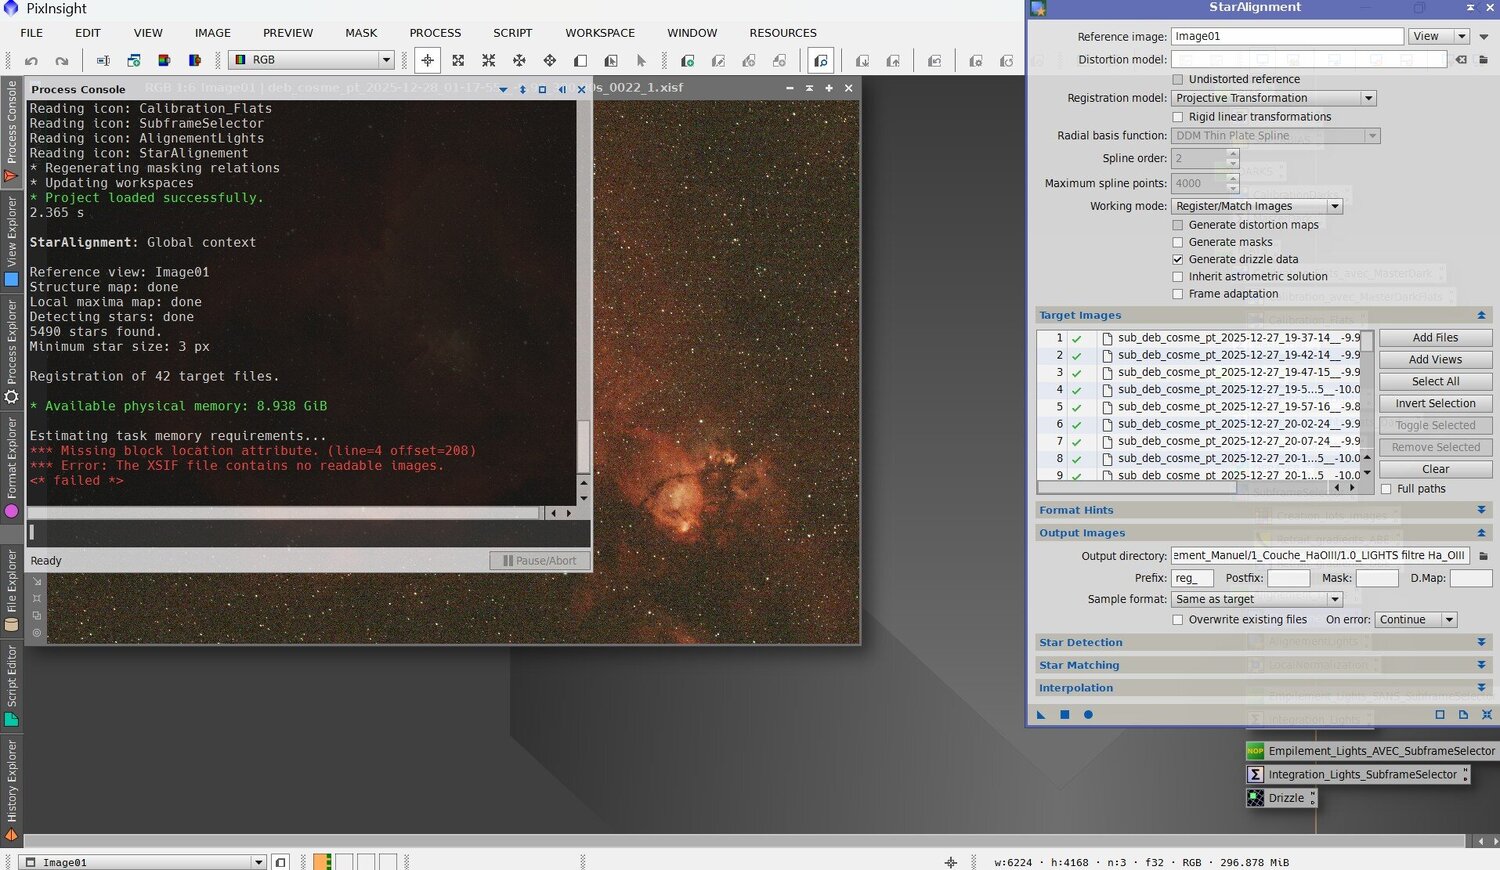The height and width of the screenshot is (870, 1500).
Task: Enable Frame adaptation checkbox
Action: pyautogui.click(x=1178, y=294)
